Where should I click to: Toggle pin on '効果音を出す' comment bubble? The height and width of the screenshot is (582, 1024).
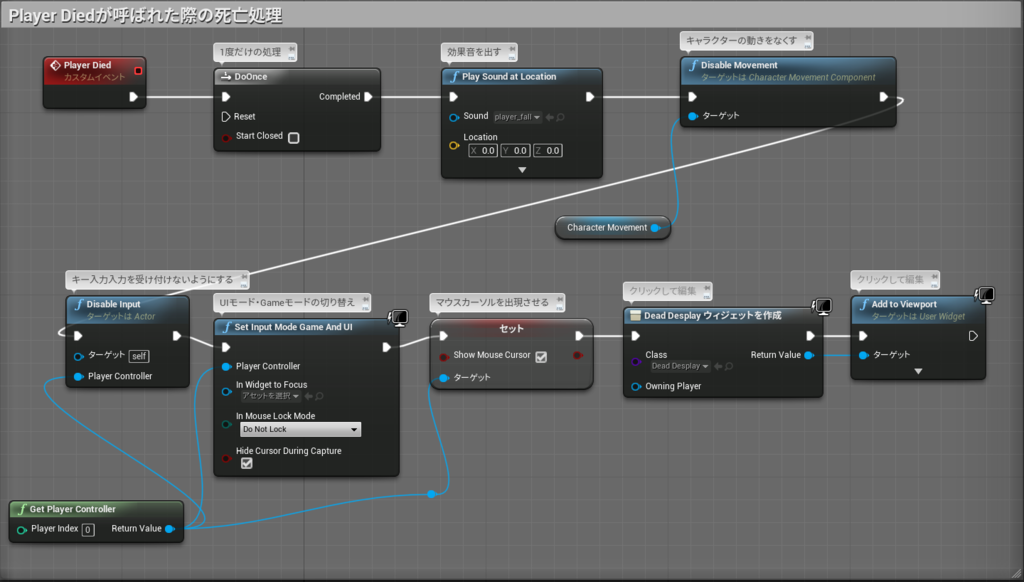pos(512,49)
